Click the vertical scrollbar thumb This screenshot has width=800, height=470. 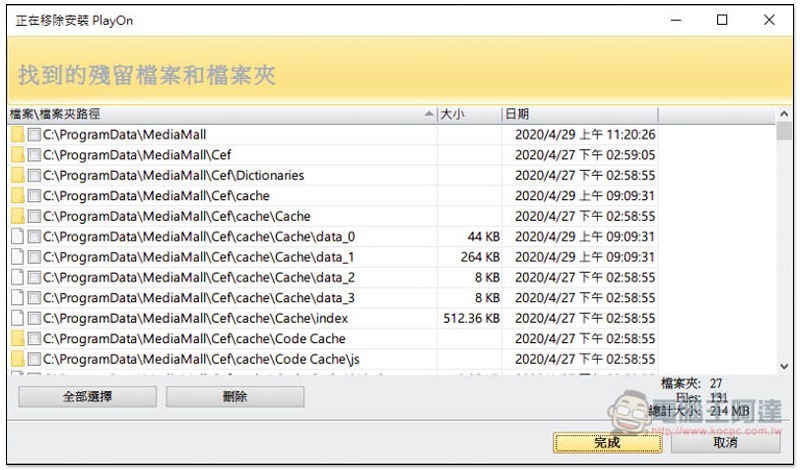tap(784, 131)
